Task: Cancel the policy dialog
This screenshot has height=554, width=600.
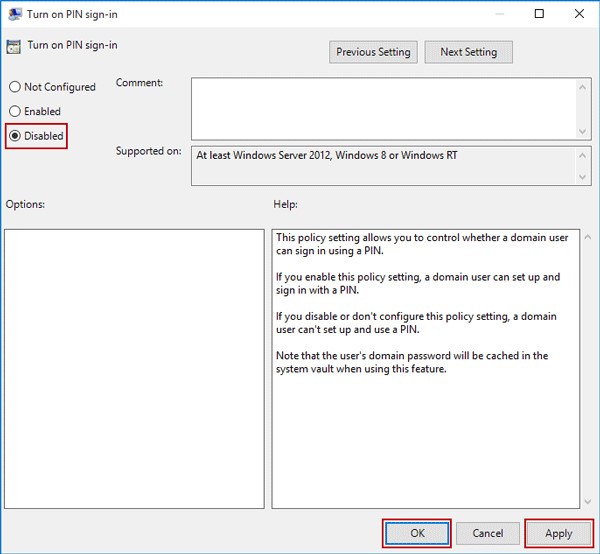Action: click(487, 533)
